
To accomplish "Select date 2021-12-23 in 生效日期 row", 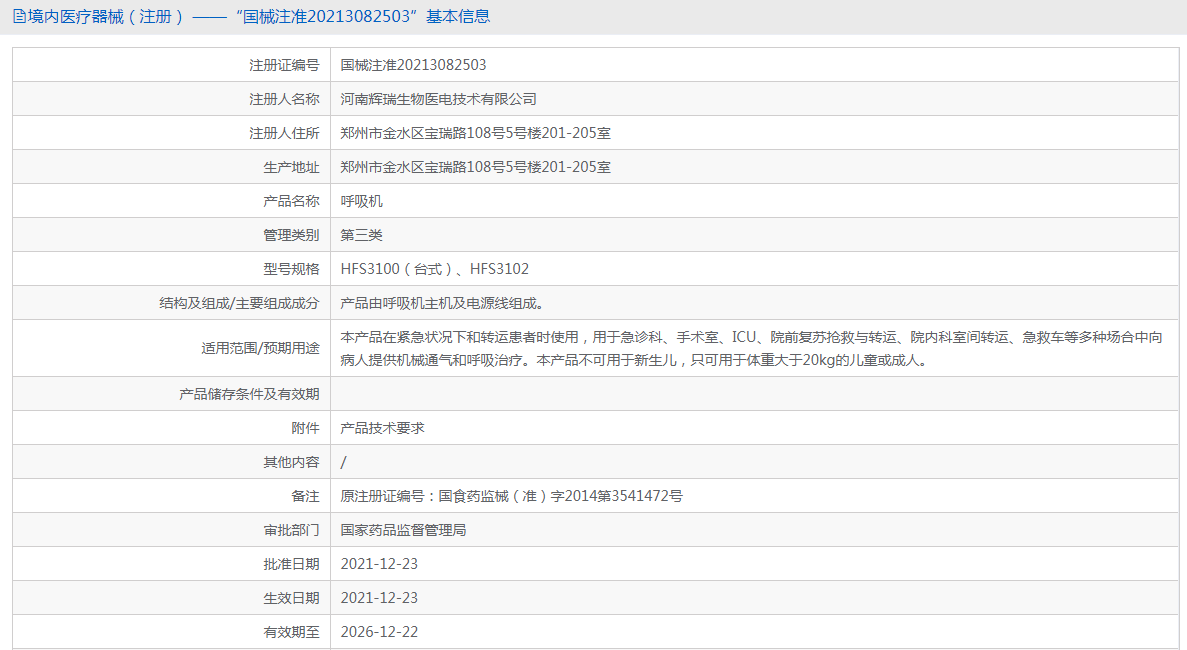I will click(379, 599).
